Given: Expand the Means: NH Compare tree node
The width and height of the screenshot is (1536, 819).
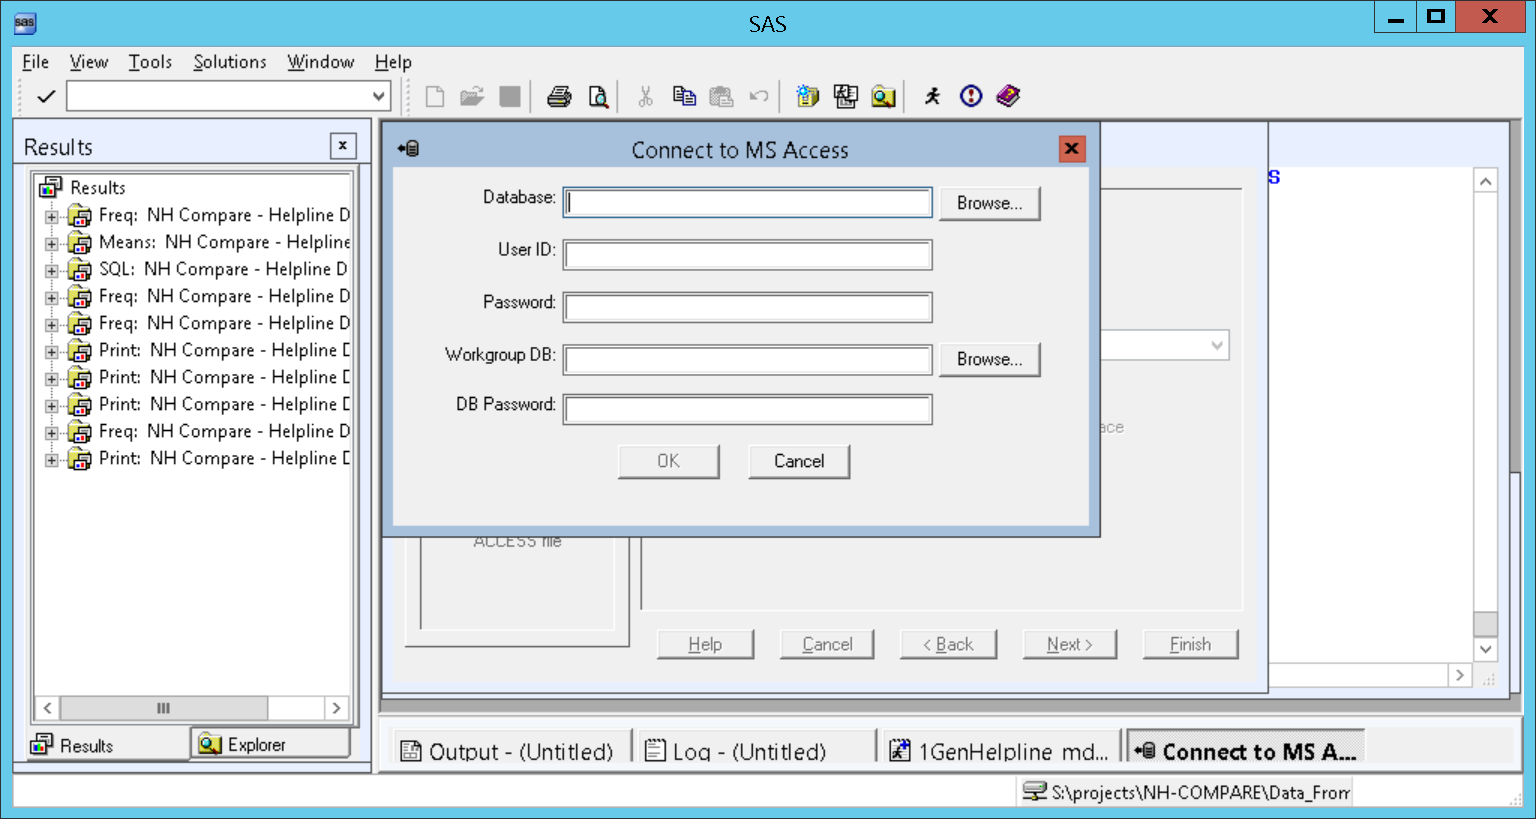Looking at the screenshot, I should point(51,243).
